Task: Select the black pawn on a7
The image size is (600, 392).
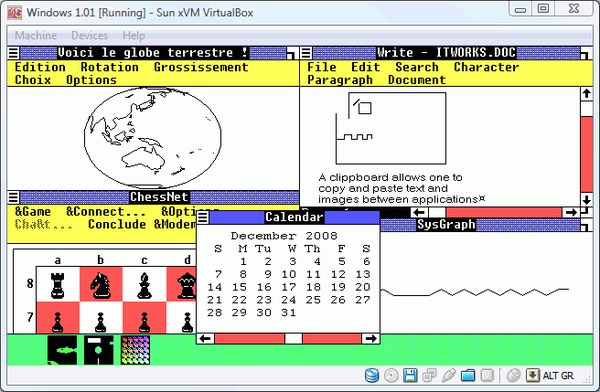Action: [x=58, y=322]
